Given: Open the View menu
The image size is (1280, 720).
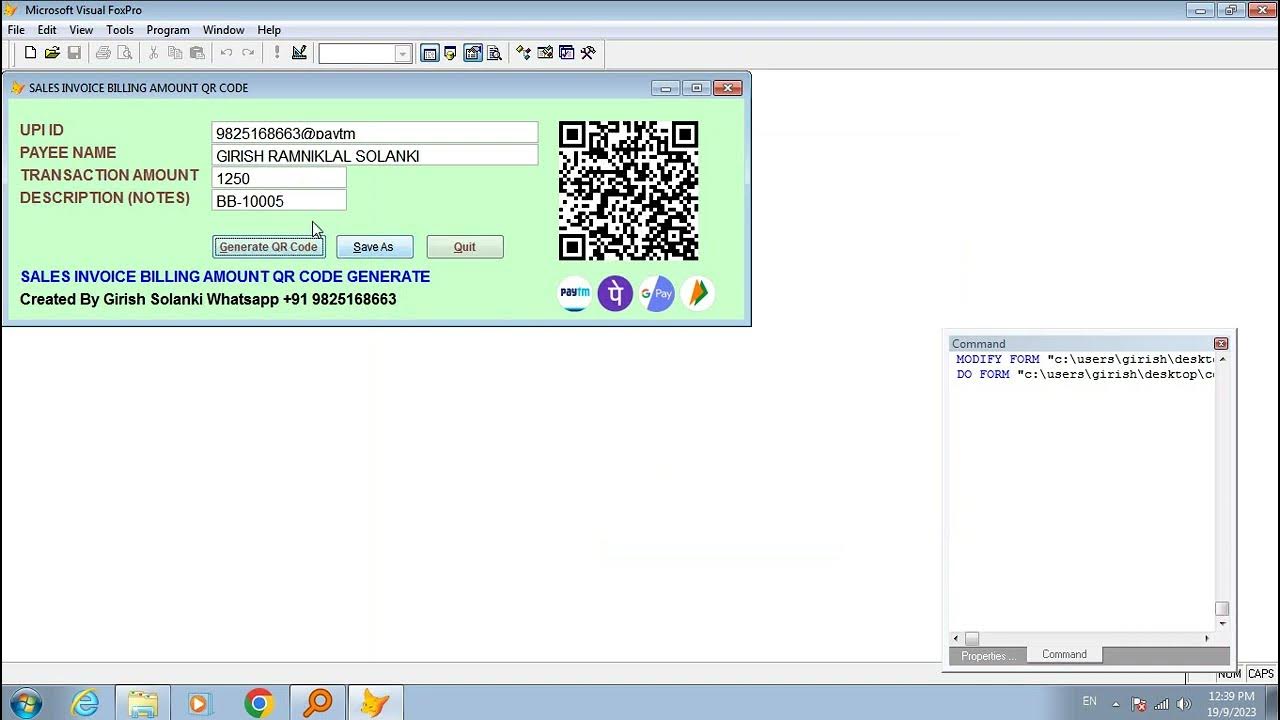Looking at the screenshot, I should tap(81, 30).
